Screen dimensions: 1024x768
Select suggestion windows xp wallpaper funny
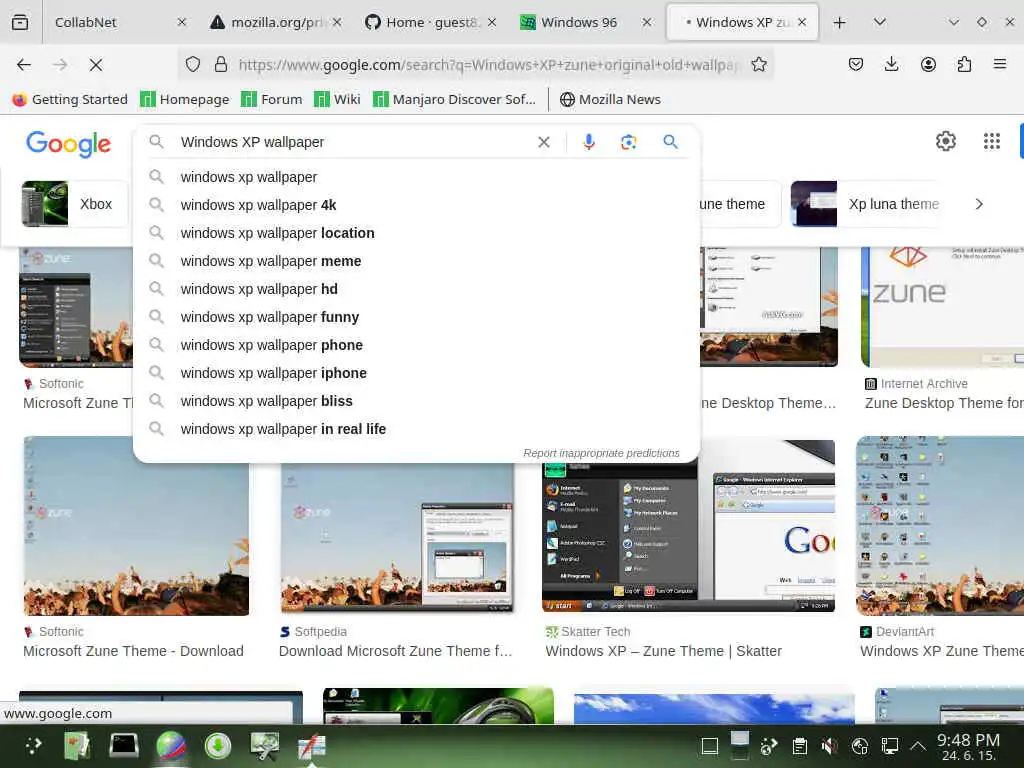click(x=417, y=317)
